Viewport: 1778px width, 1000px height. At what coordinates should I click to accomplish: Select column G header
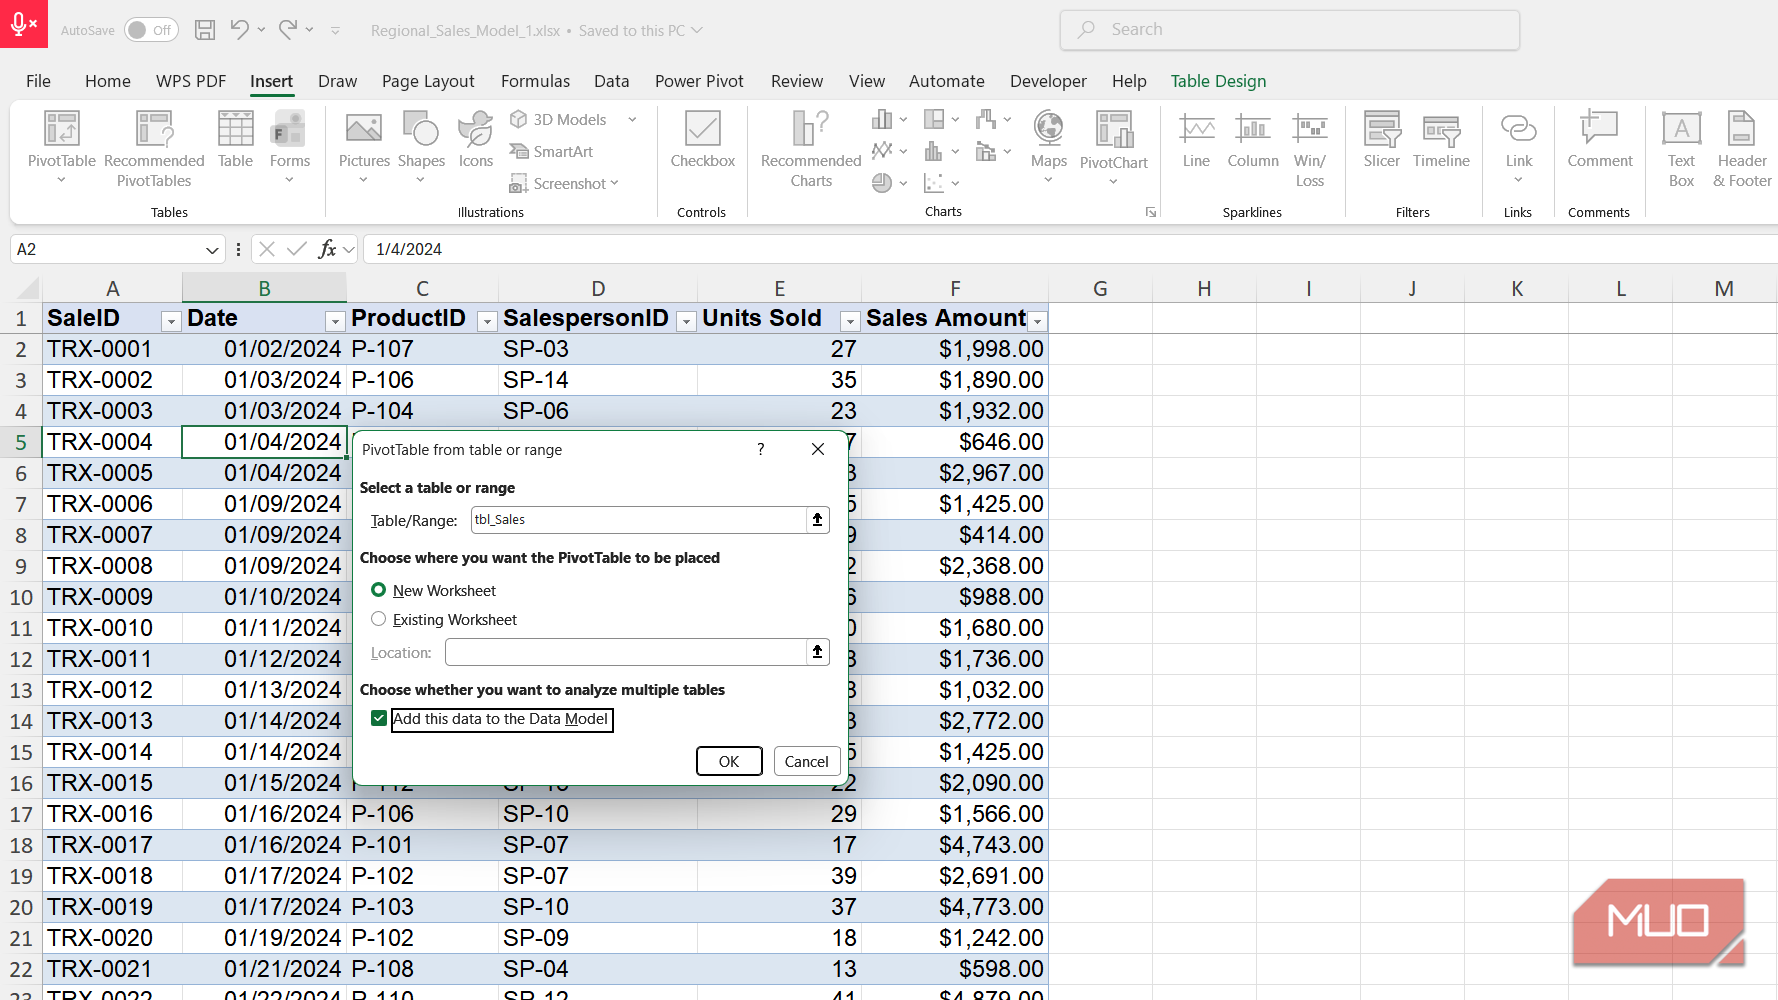(x=1100, y=288)
